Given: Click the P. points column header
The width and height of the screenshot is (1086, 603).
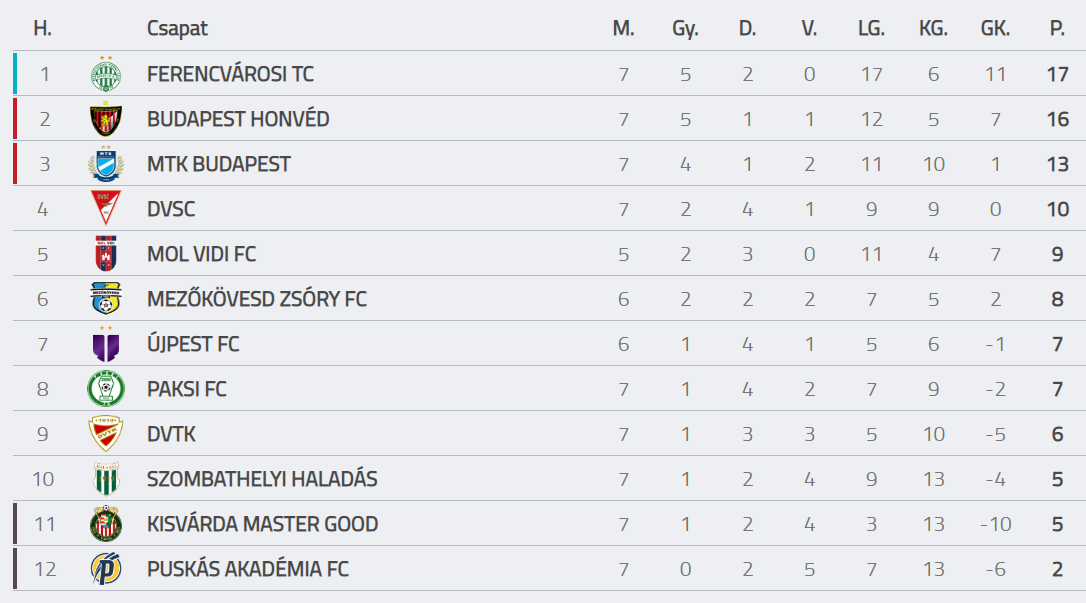Looking at the screenshot, I should pyautogui.click(x=1057, y=28).
